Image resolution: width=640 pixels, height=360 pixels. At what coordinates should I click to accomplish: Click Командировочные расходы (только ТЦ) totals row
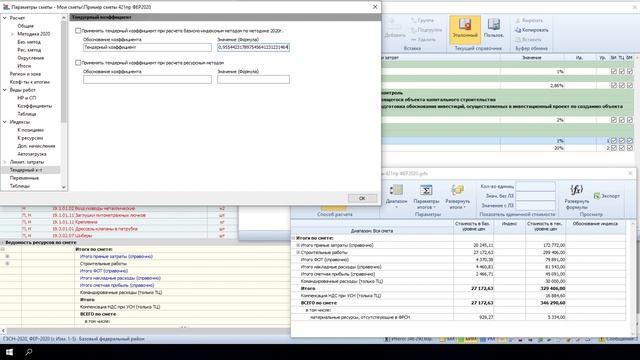[458, 281]
